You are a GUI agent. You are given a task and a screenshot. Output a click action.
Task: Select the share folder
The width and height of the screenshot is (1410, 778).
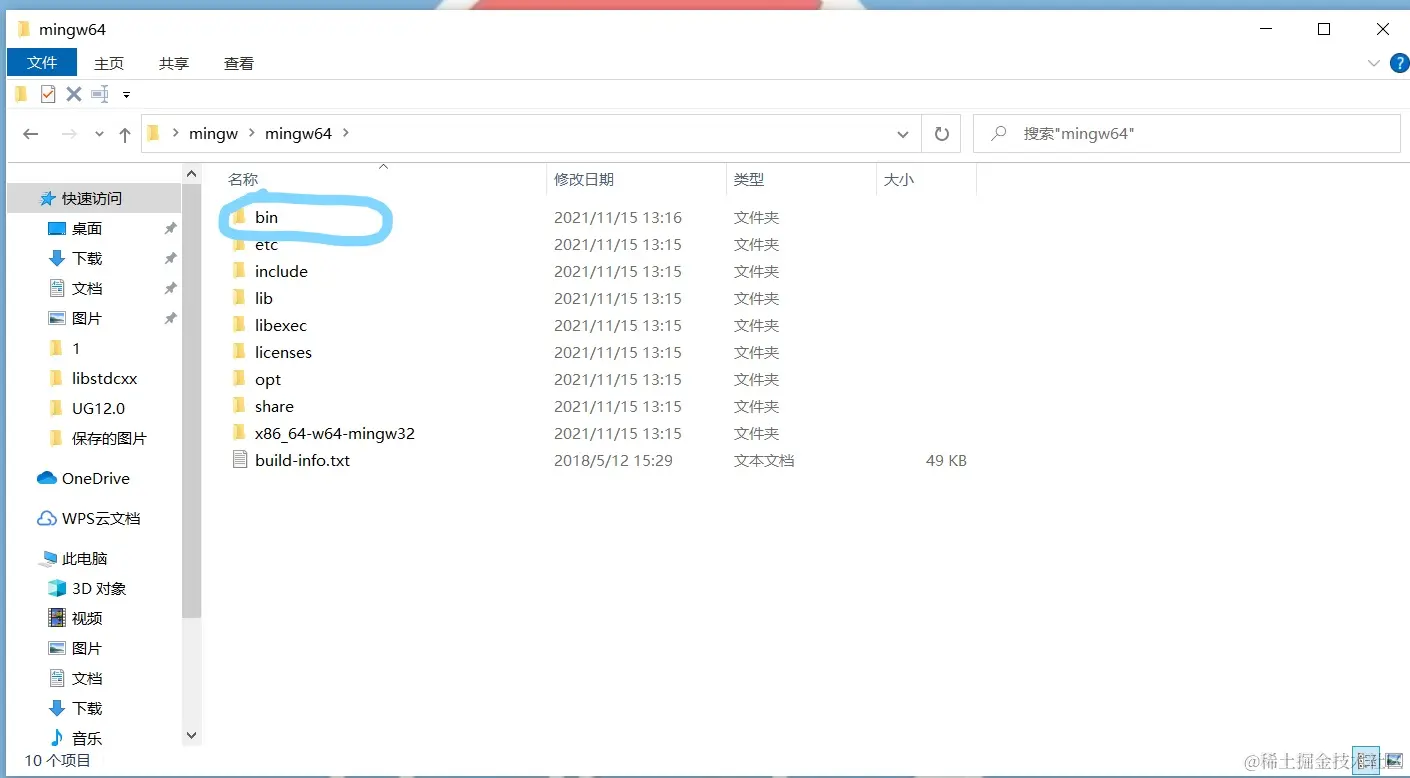274,406
